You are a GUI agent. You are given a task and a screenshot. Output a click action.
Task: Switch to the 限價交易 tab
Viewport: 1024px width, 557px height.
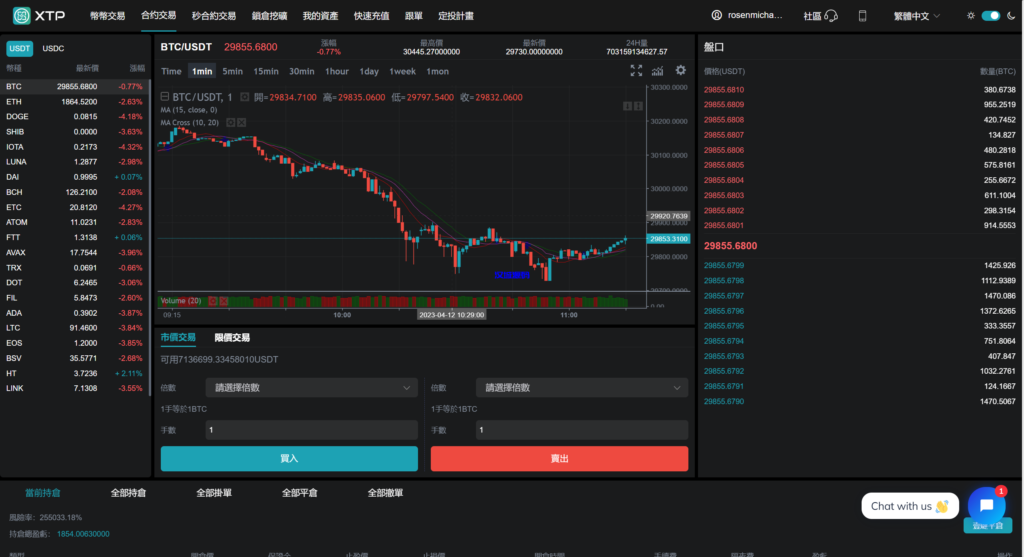[x=232, y=338]
